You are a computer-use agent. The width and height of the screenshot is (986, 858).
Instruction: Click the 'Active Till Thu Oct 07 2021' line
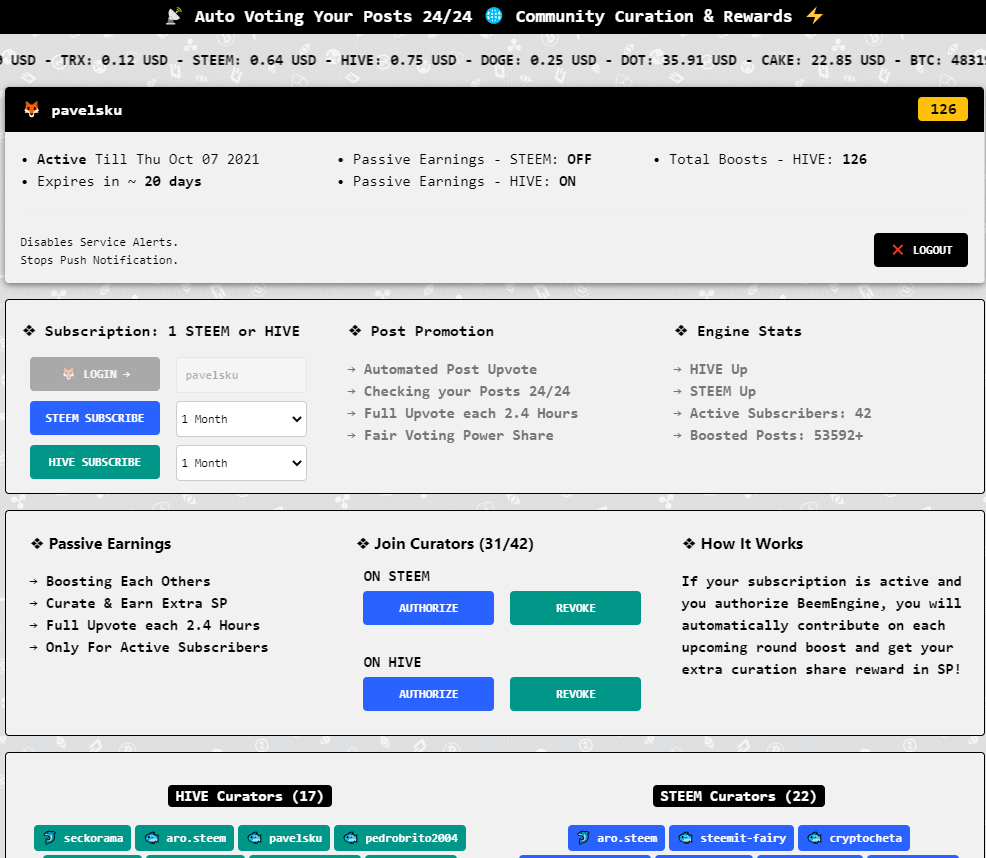tap(148, 159)
